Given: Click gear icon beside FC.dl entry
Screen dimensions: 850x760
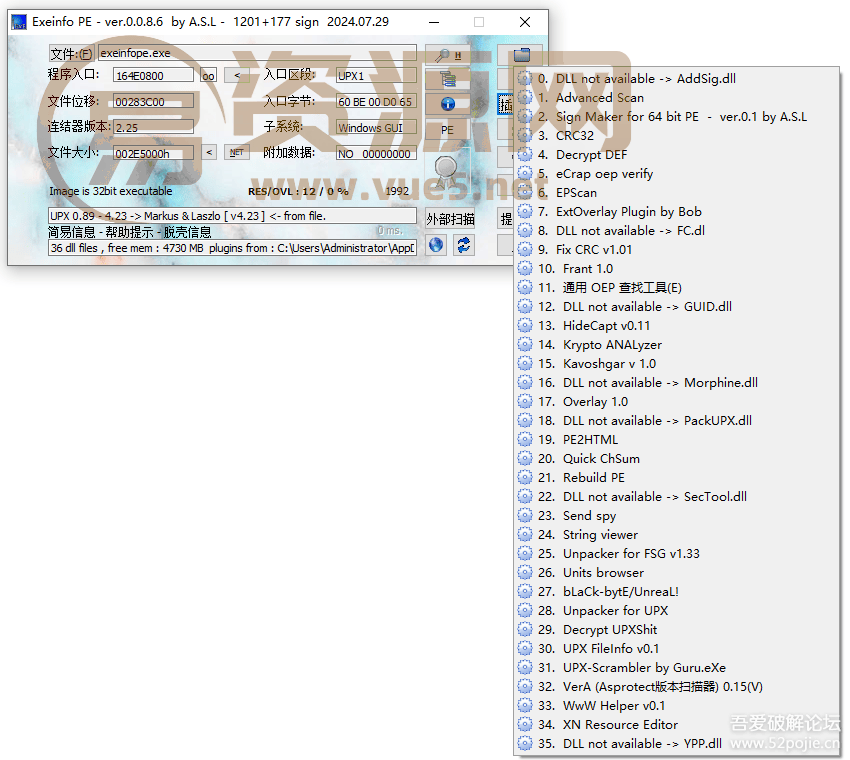Looking at the screenshot, I should (x=525, y=230).
